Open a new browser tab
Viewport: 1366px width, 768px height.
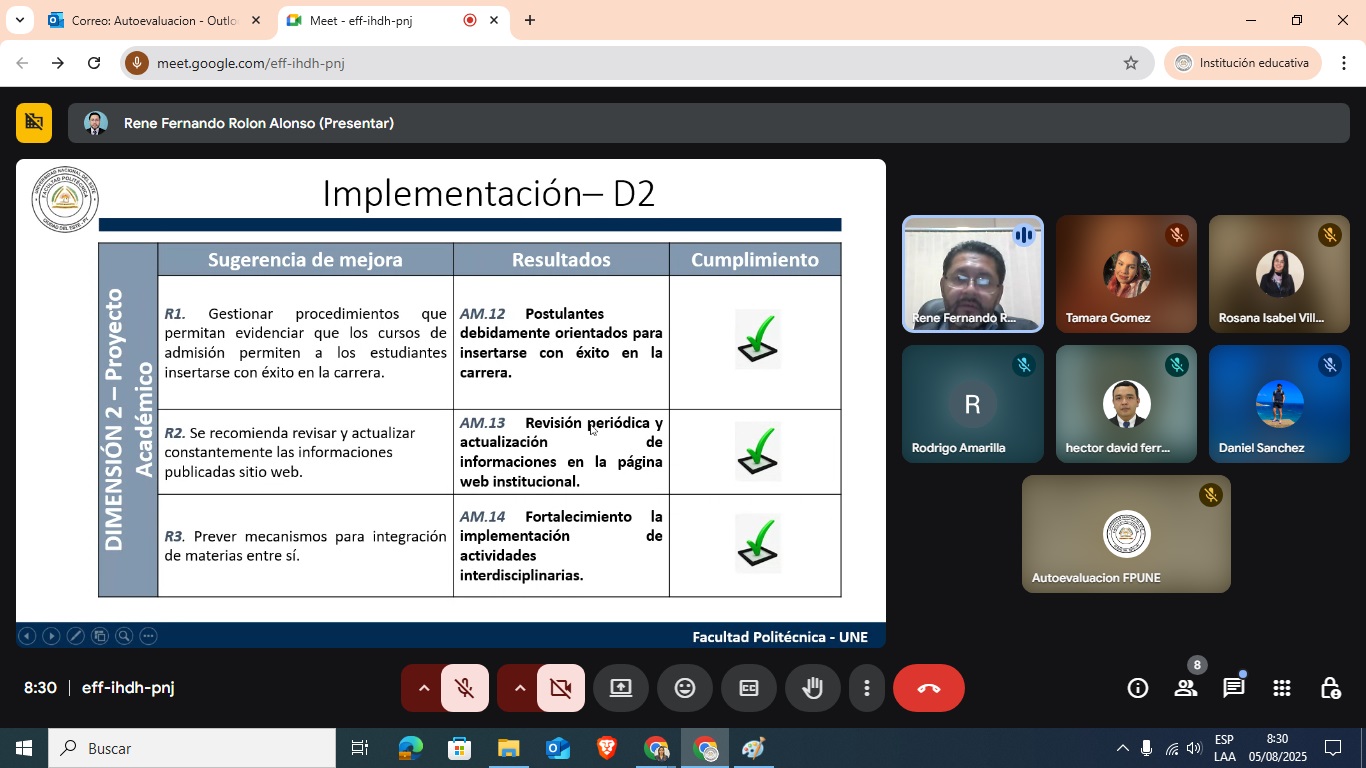pyautogui.click(x=530, y=20)
